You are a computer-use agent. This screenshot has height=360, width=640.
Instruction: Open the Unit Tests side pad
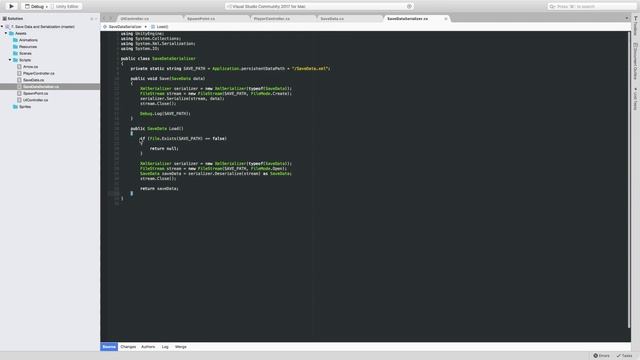pyautogui.click(x=636, y=99)
